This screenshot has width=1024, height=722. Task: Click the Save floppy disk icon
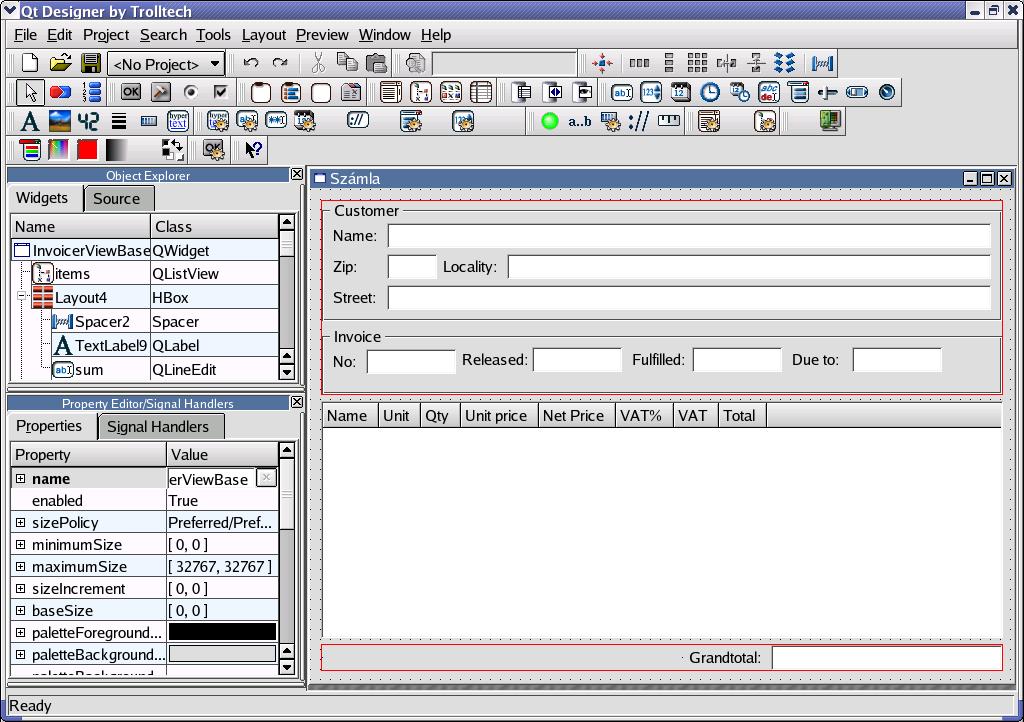pos(91,63)
